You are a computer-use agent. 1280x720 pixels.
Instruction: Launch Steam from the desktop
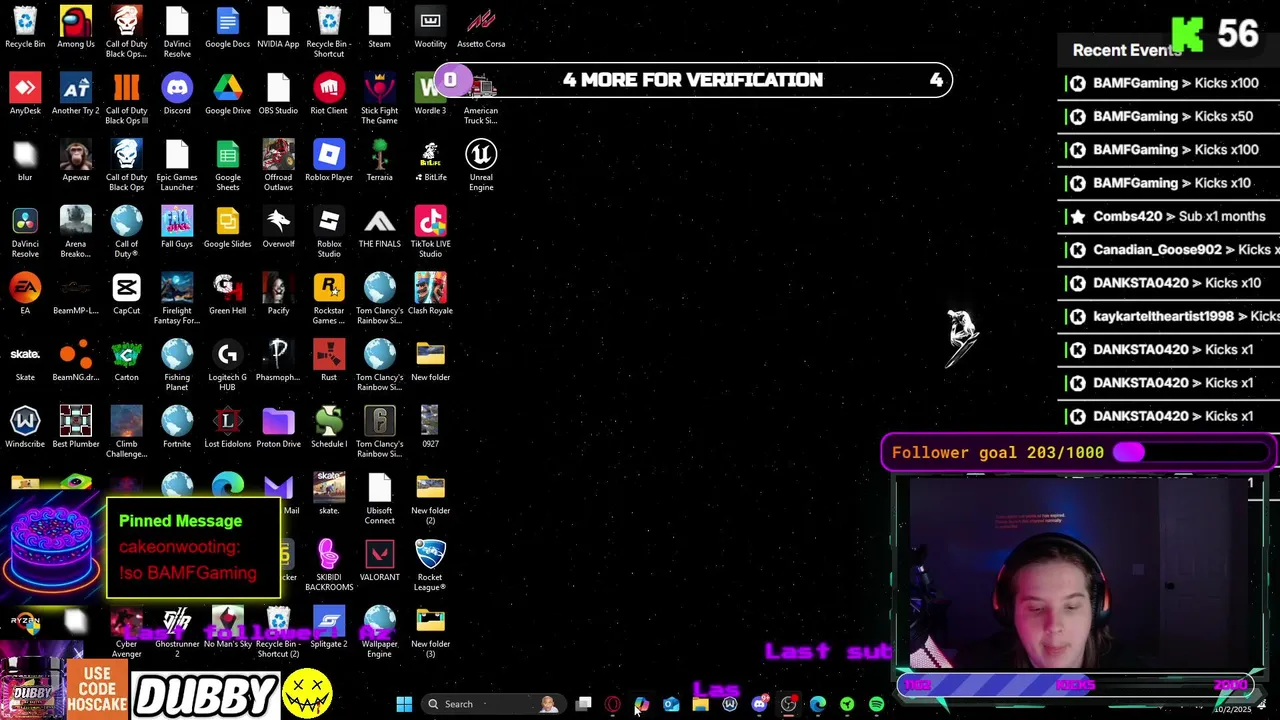pyautogui.click(x=379, y=28)
